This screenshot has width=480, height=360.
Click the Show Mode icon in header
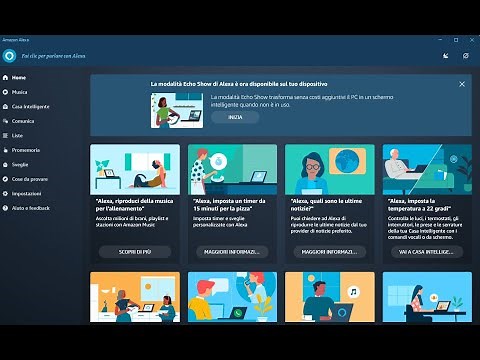click(446, 56)
